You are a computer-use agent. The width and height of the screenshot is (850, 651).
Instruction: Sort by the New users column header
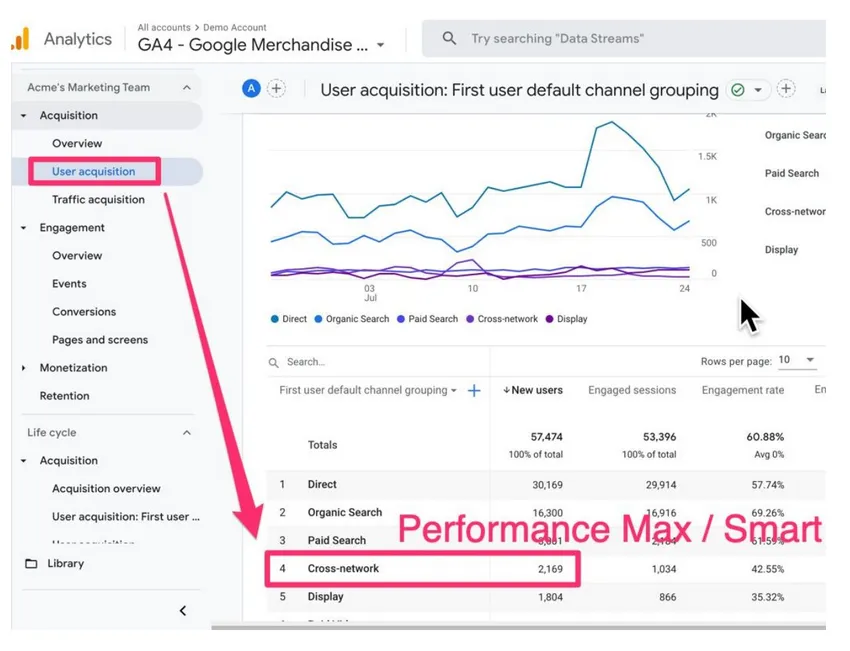pyautogui.click(x=533, y=390)
